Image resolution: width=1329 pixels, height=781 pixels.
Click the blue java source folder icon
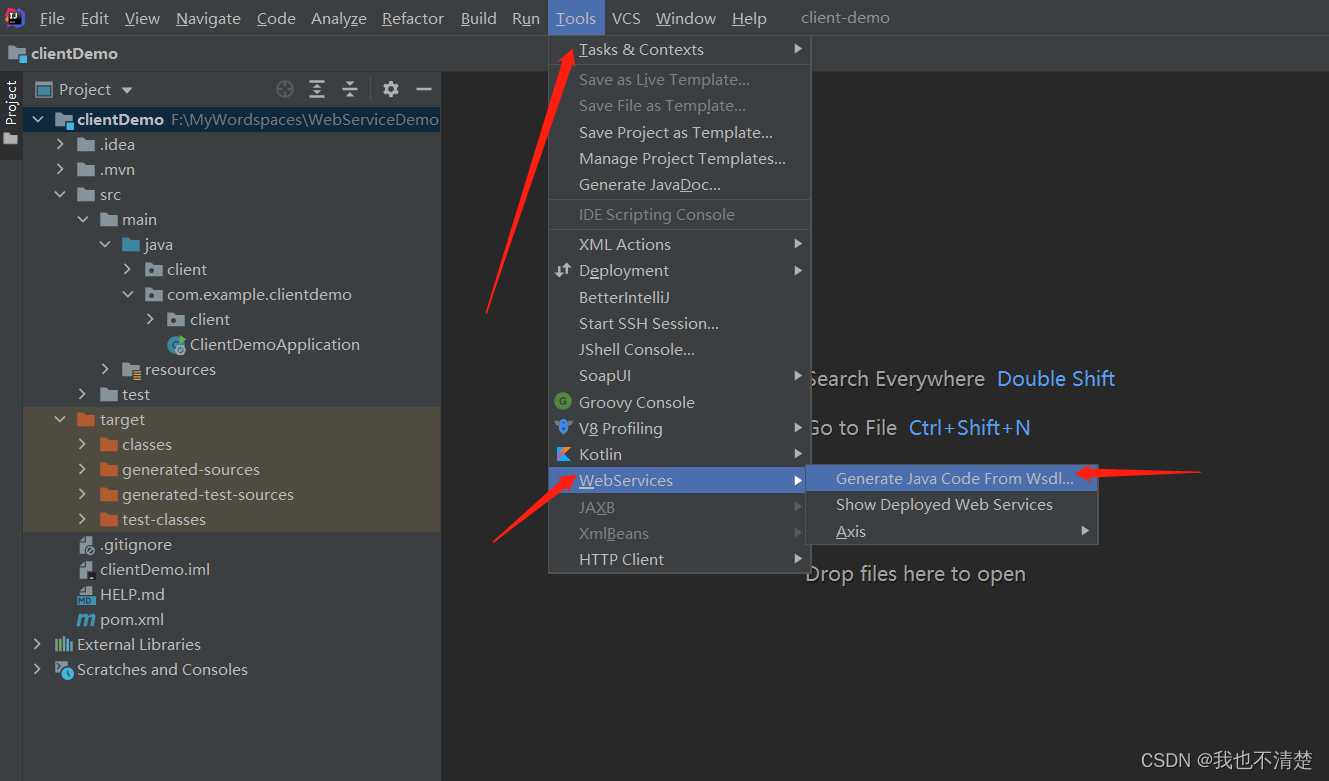point(131,245)
